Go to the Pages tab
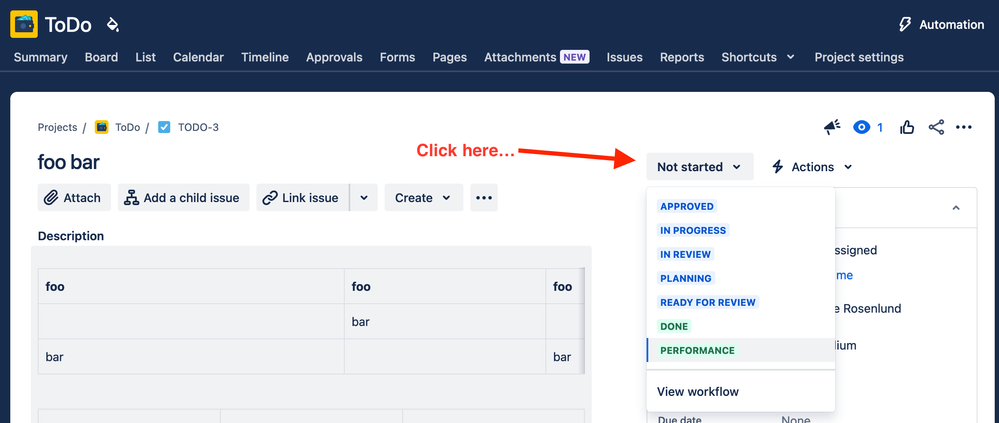 coord(450,57)
